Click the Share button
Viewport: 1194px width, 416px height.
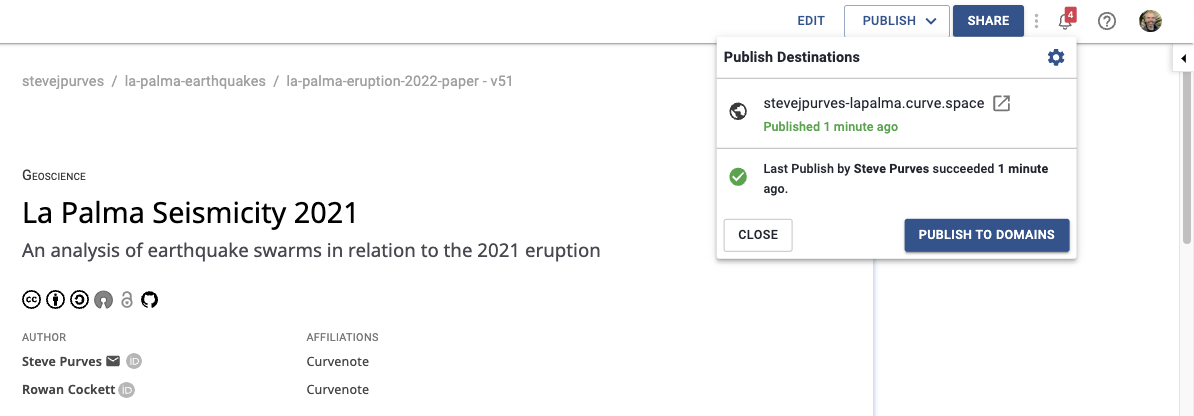point(988,21)
